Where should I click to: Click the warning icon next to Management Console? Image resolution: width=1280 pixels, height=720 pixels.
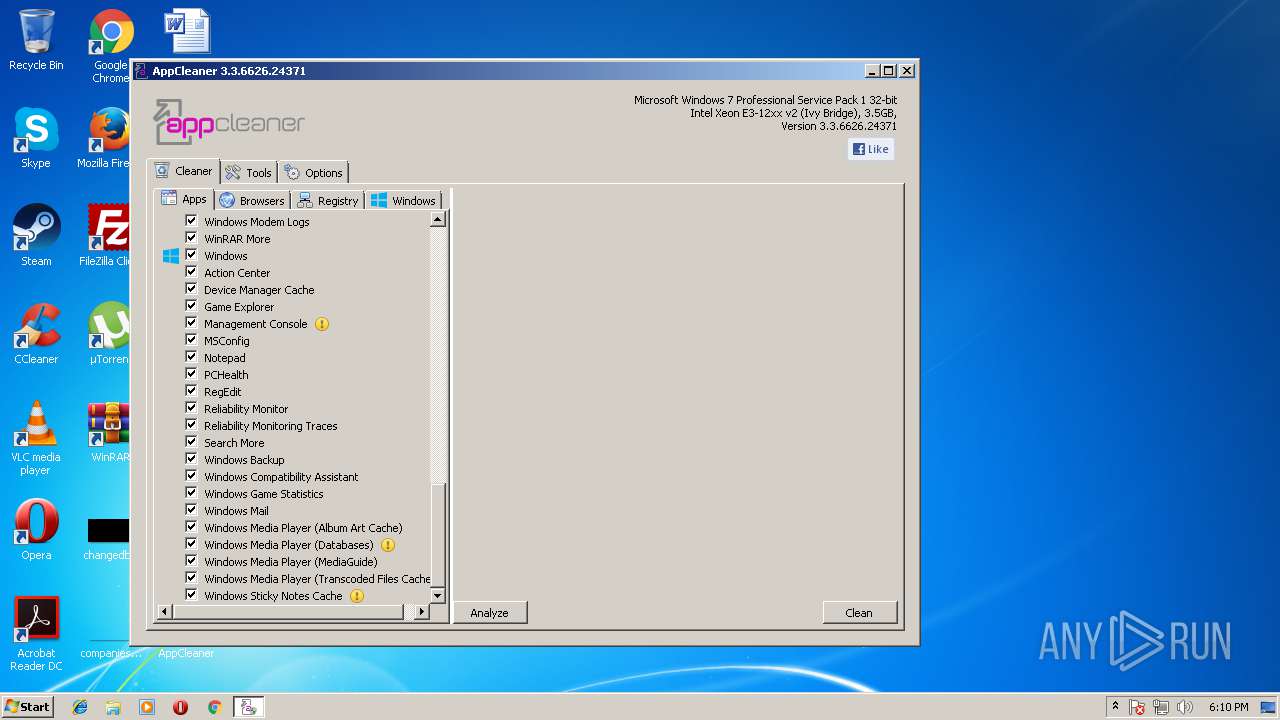321,324
